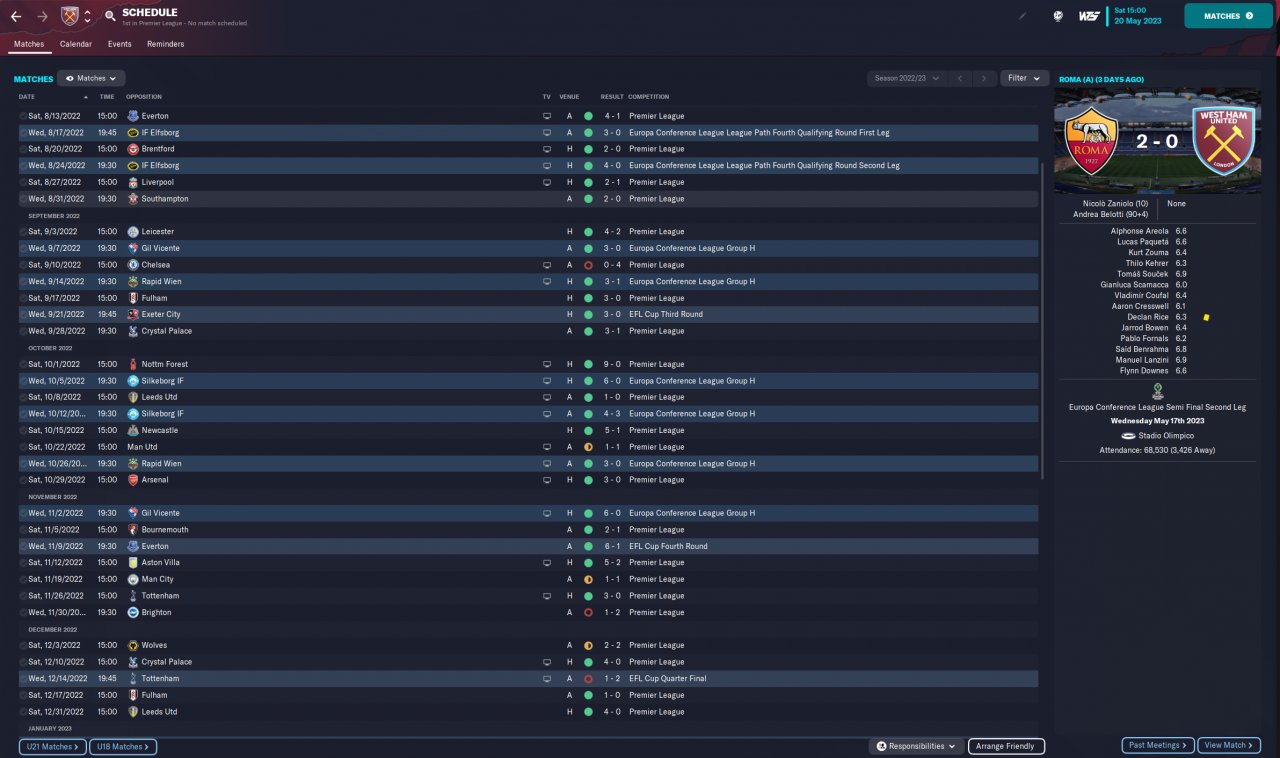
Task: Go back with the left arrow
Action: coord(16,16)
